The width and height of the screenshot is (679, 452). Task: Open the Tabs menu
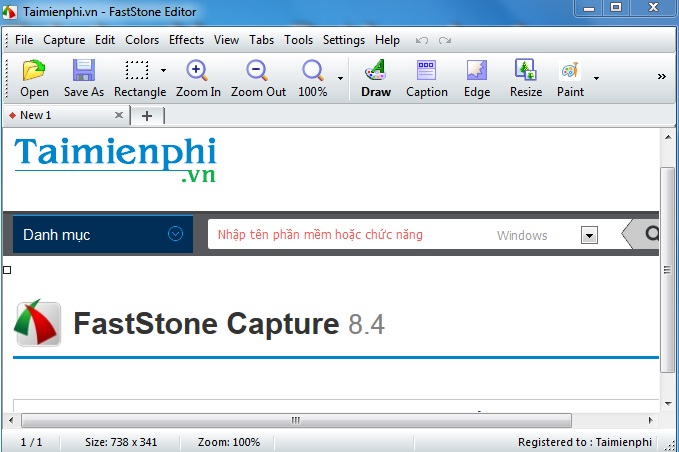tap(262, 40)
